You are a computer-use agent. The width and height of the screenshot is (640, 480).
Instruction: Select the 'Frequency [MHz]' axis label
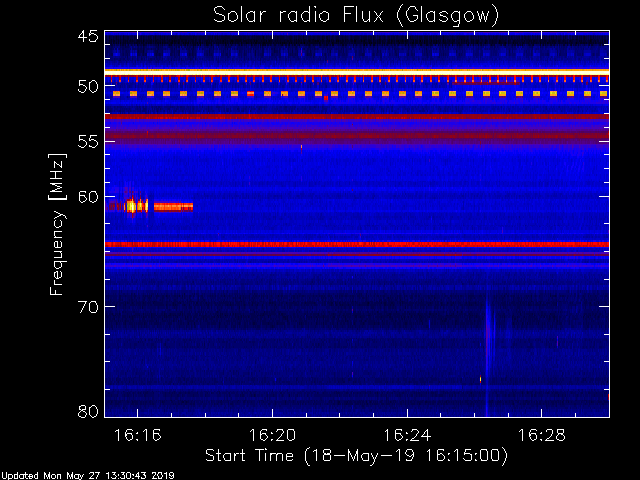tap(57, 224)
